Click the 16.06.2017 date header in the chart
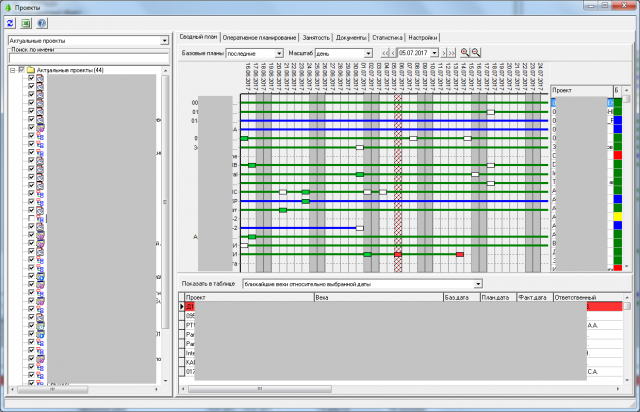 tap(248, 77)
